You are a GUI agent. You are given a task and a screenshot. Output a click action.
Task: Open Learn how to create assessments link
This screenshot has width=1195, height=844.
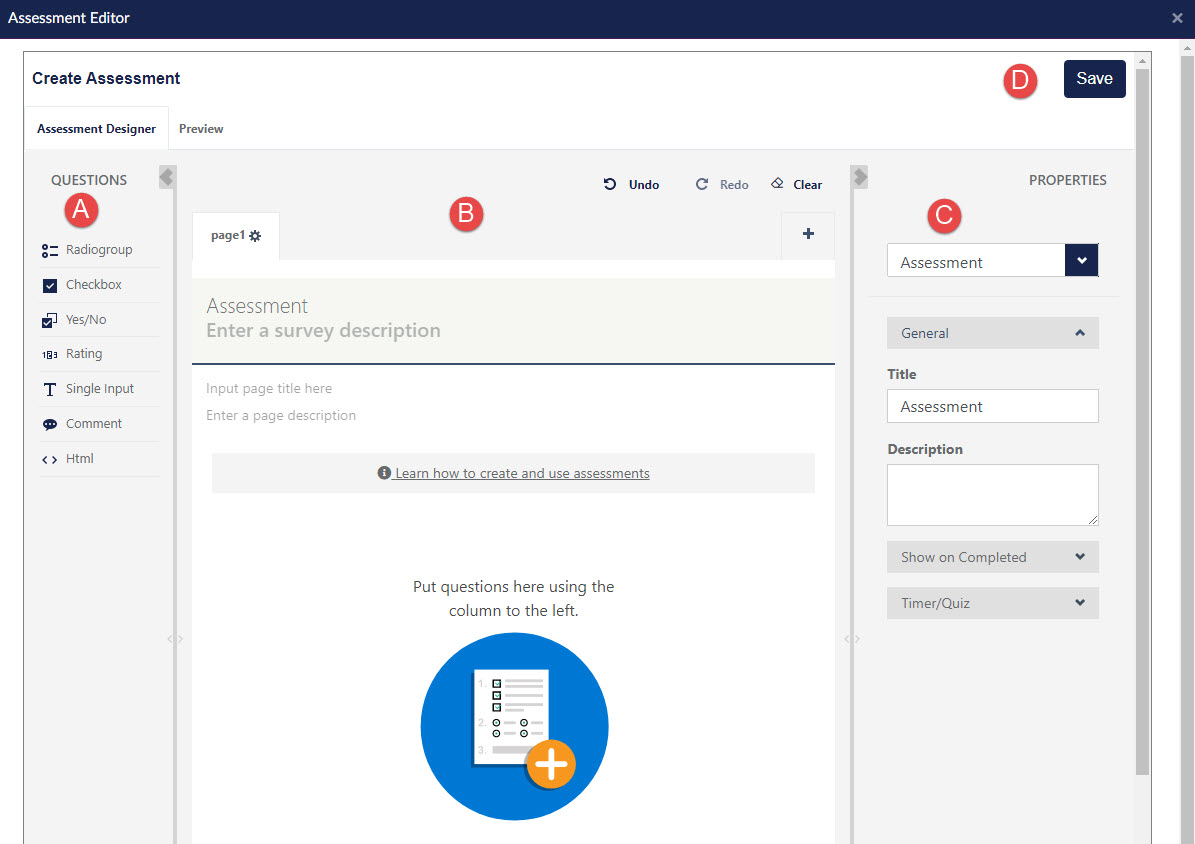521,473
